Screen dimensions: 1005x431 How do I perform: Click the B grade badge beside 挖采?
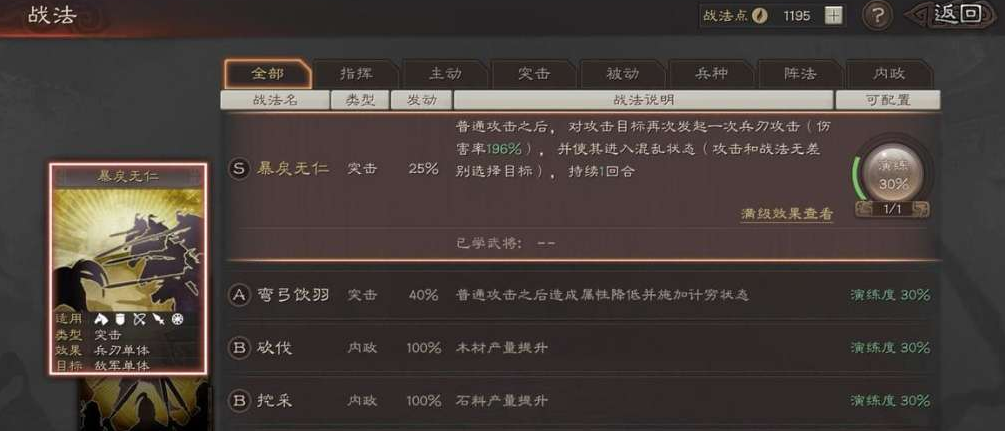pos(239,401)
